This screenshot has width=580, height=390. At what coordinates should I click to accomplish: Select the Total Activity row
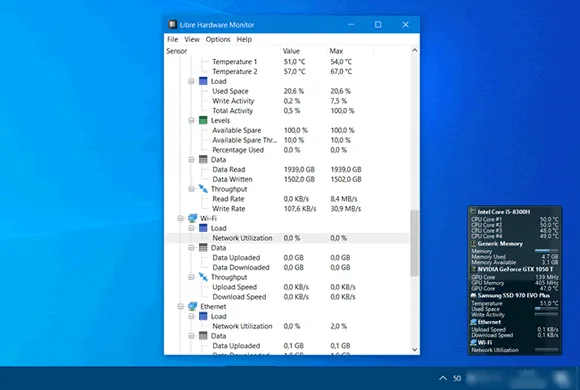[x=287, y=111]
